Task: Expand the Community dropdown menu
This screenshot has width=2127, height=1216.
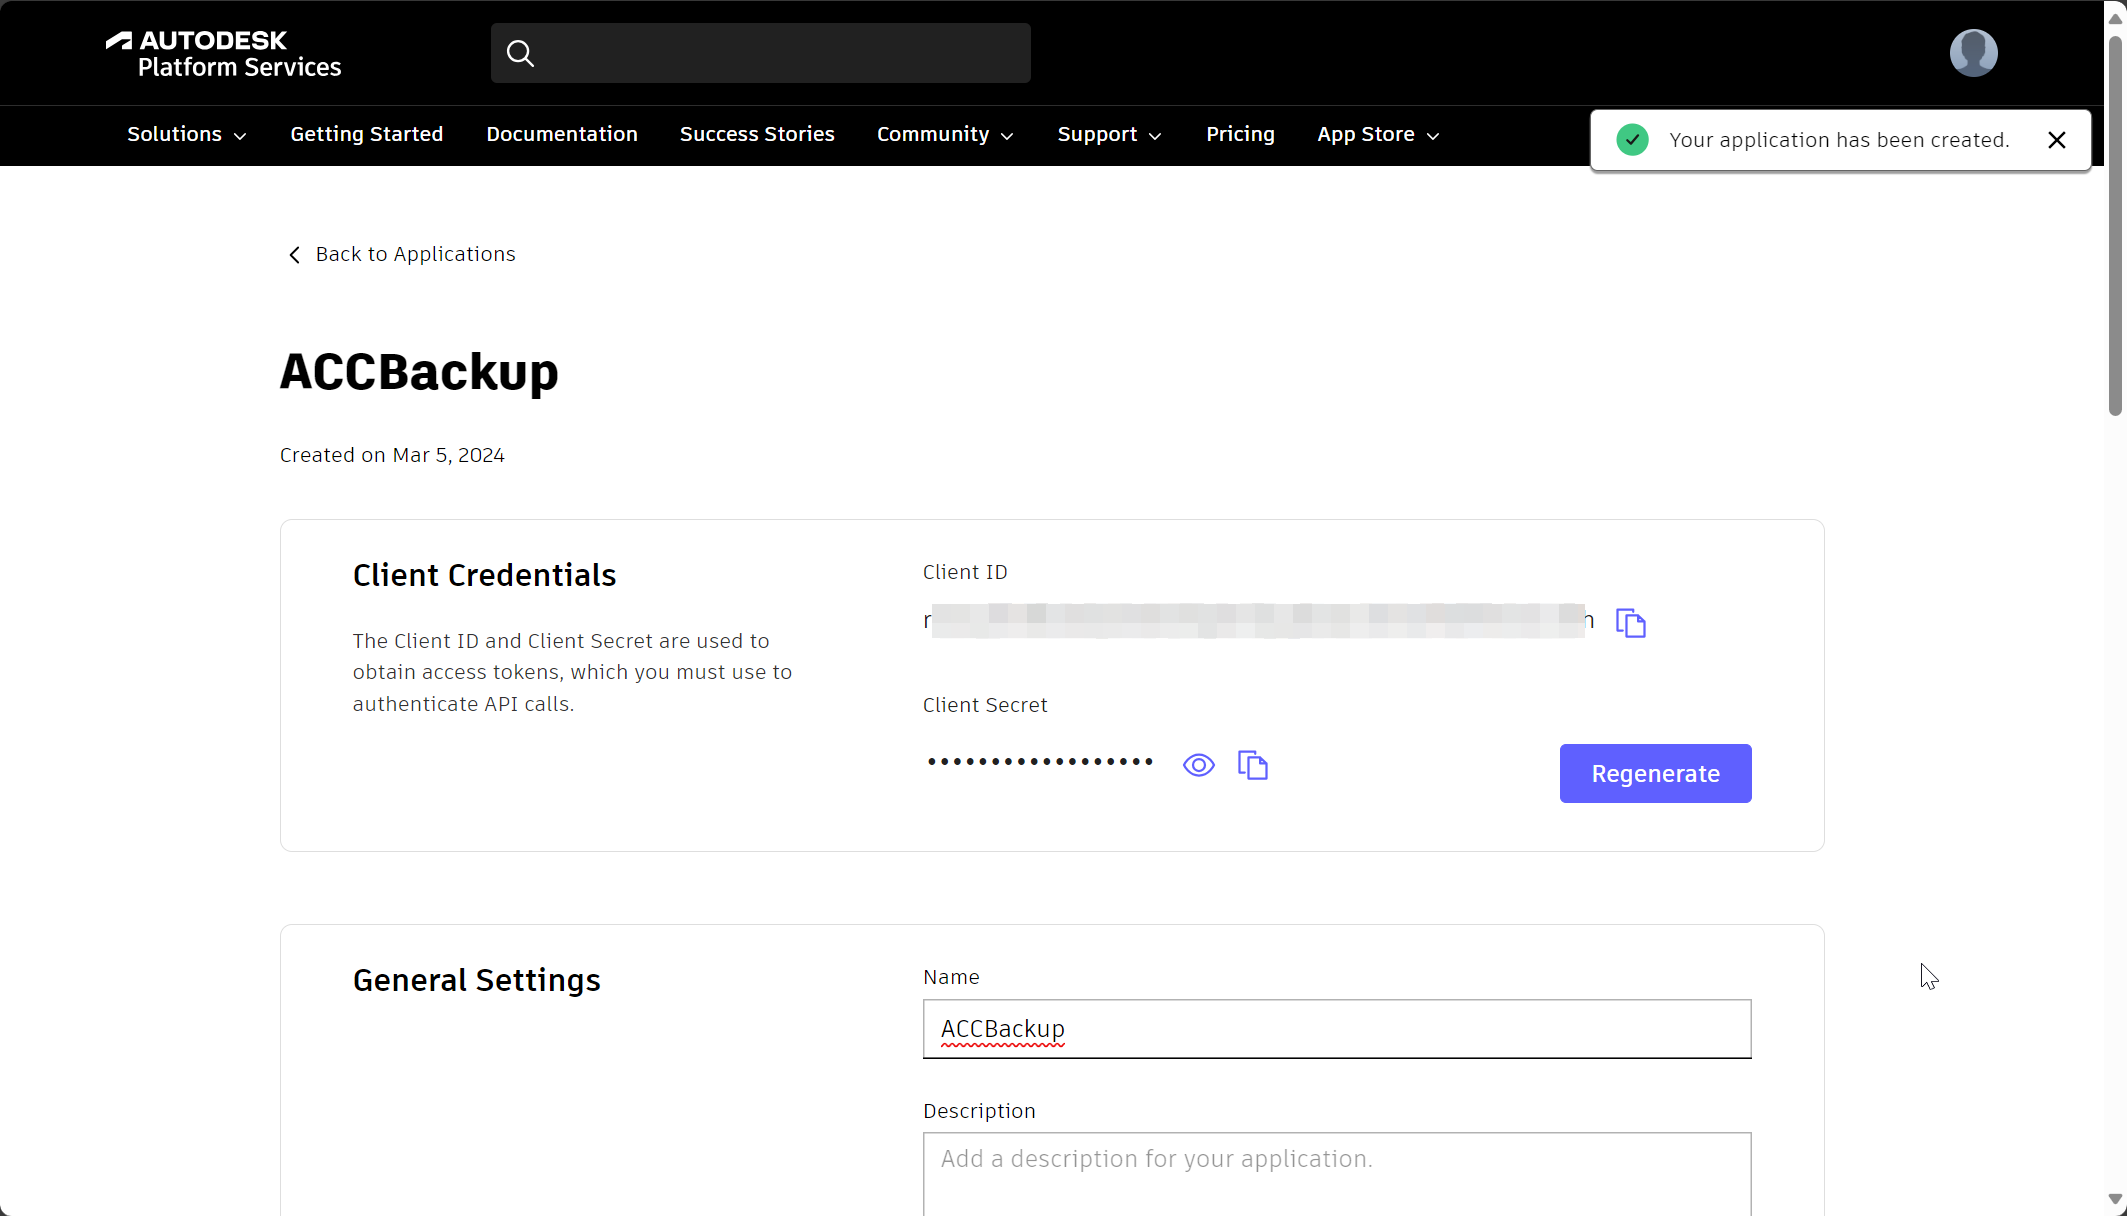Action: click(x=944, y=135)
